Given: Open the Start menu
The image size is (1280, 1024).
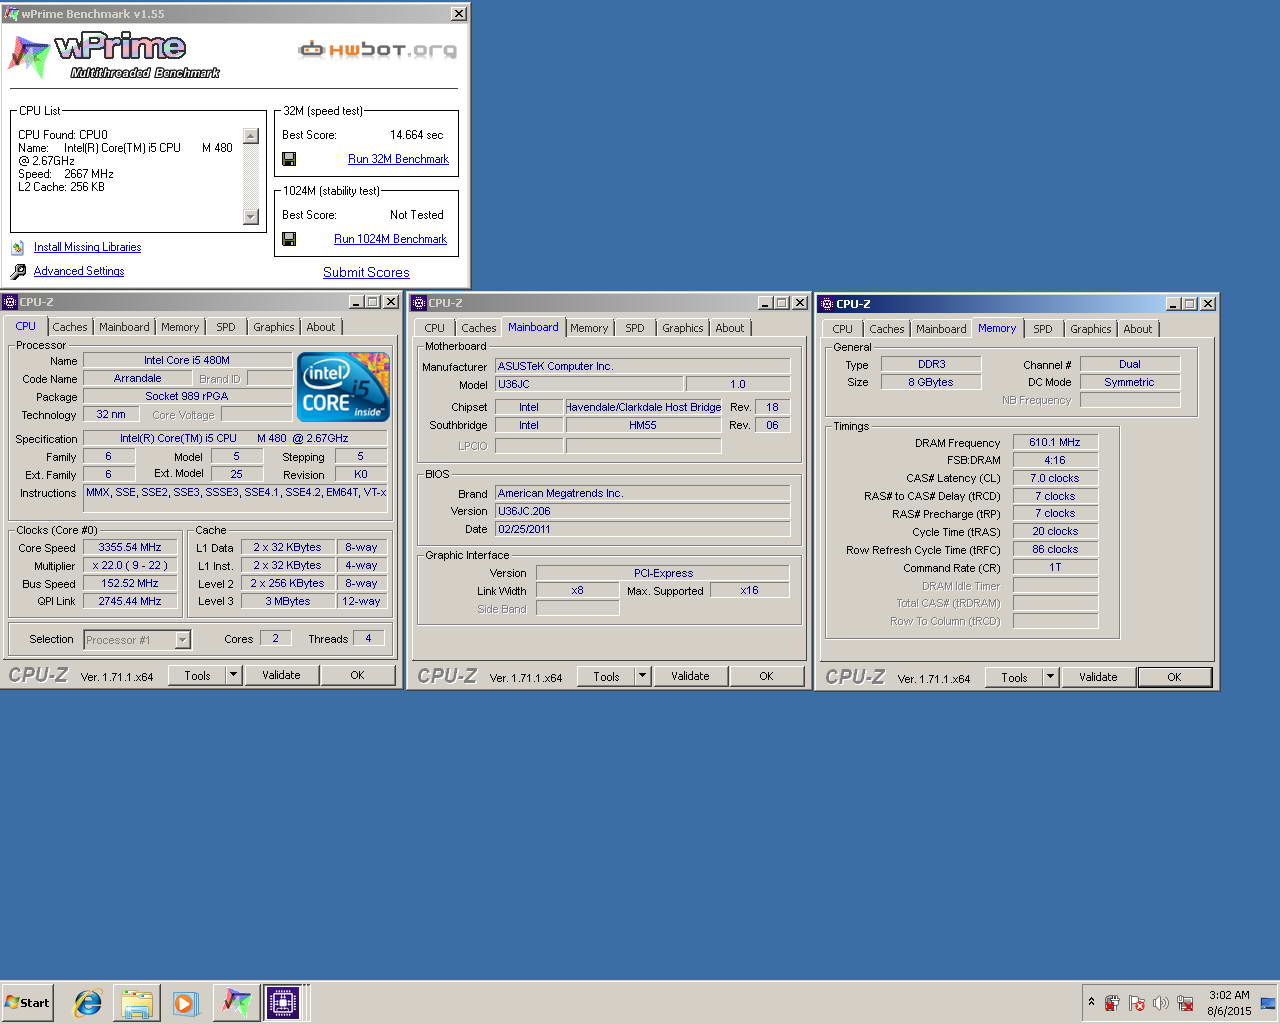Looking at the screenshot, I should coord(27,1003).
